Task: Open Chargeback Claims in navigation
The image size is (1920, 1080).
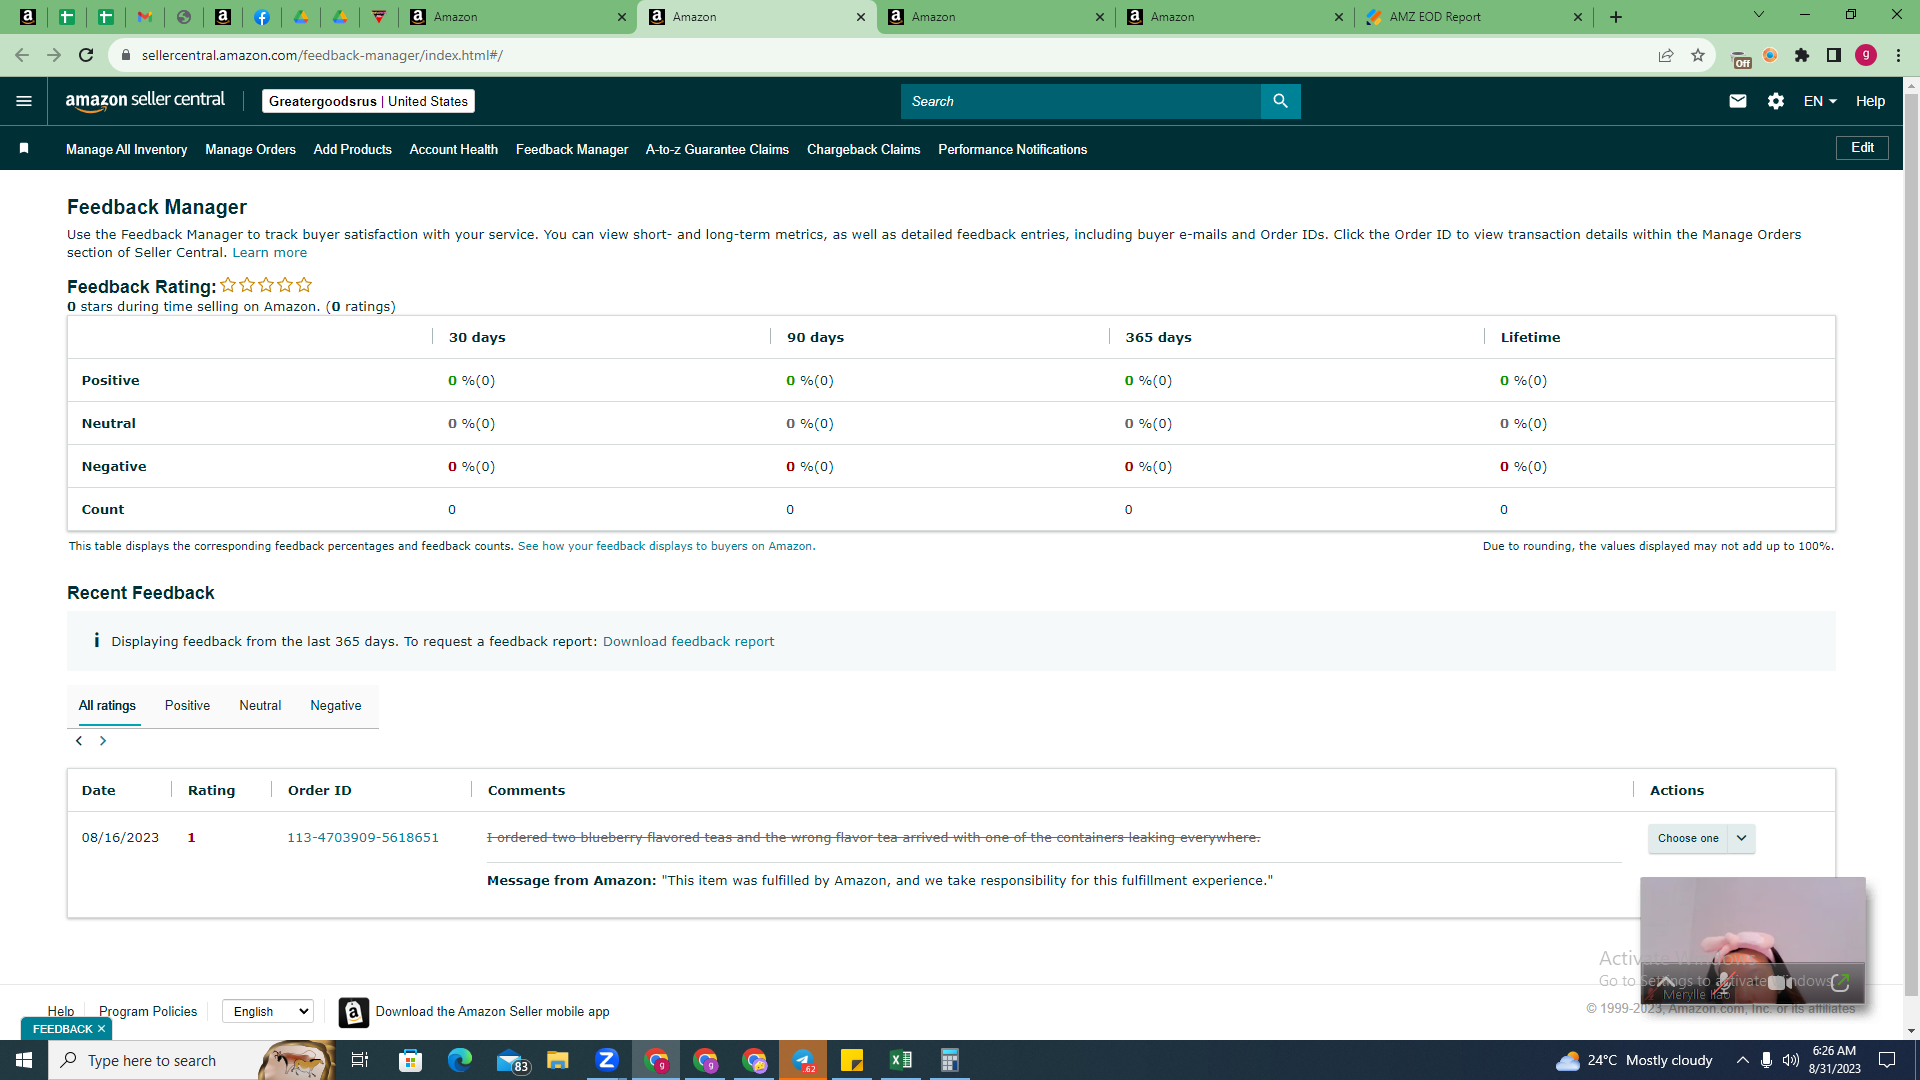Action: point(864,149)
